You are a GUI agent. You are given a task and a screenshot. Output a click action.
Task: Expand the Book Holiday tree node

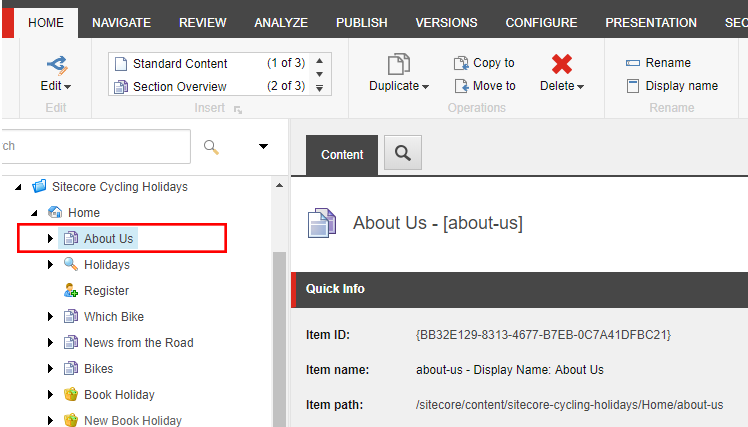click(x=50, y=395)
